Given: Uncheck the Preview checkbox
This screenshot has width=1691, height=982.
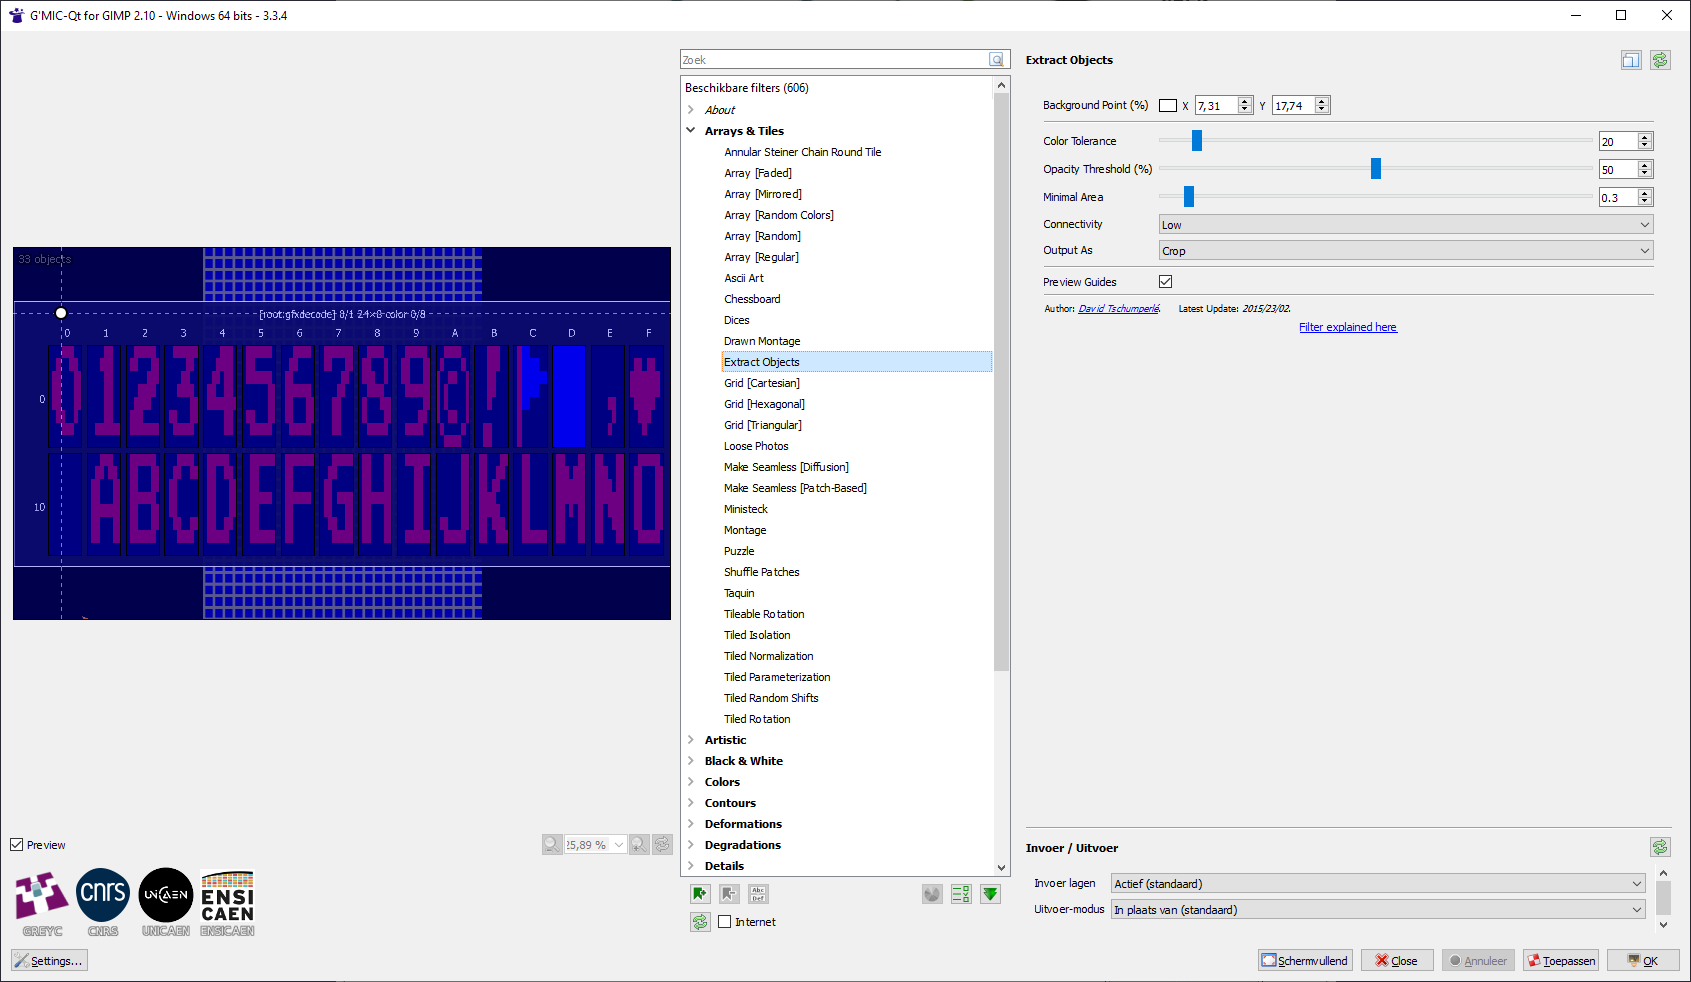Looking at the screenshot, I should click(x=17, y=845).
